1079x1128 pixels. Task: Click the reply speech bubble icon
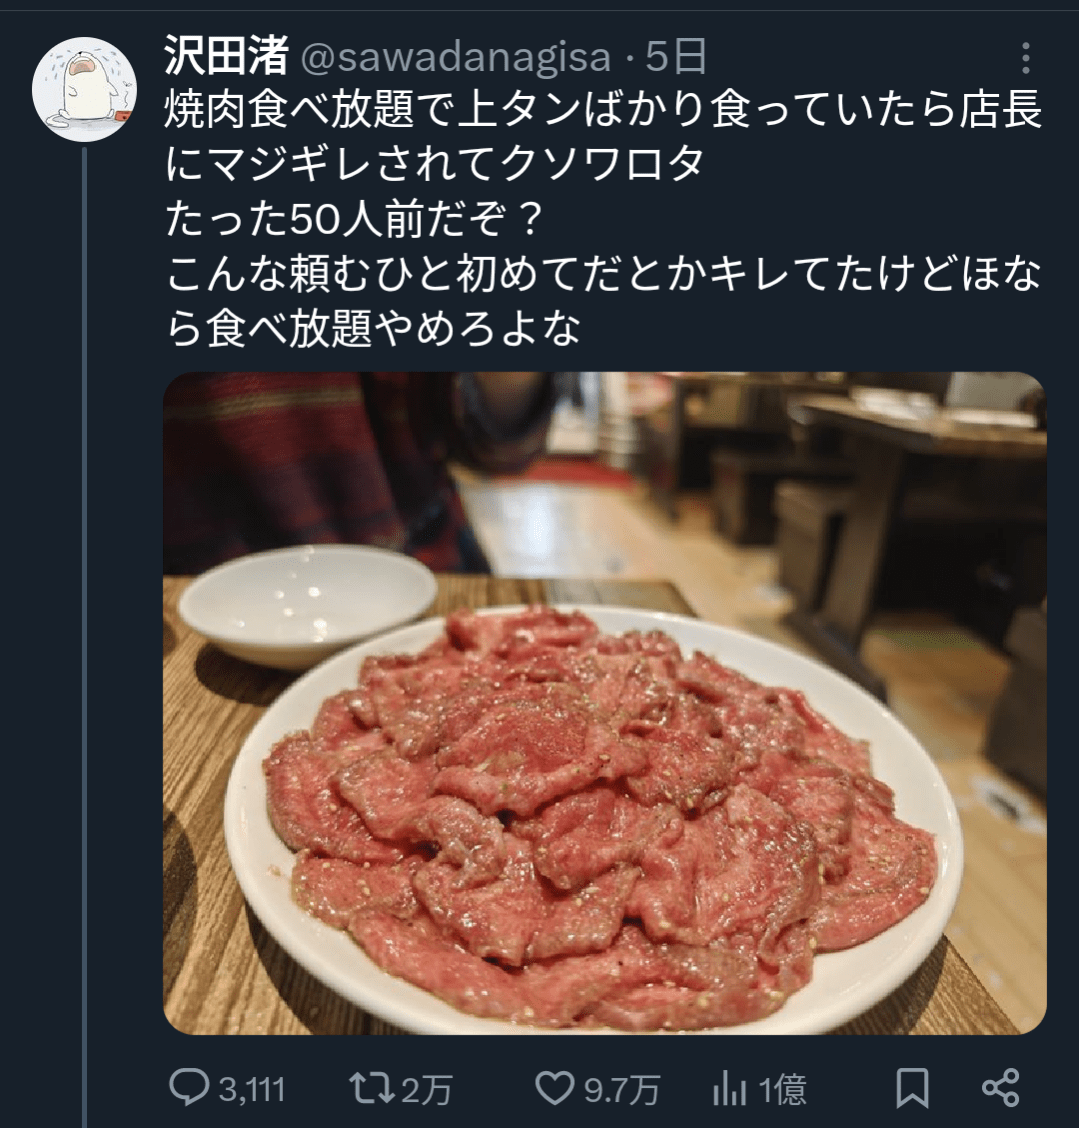187,1088
